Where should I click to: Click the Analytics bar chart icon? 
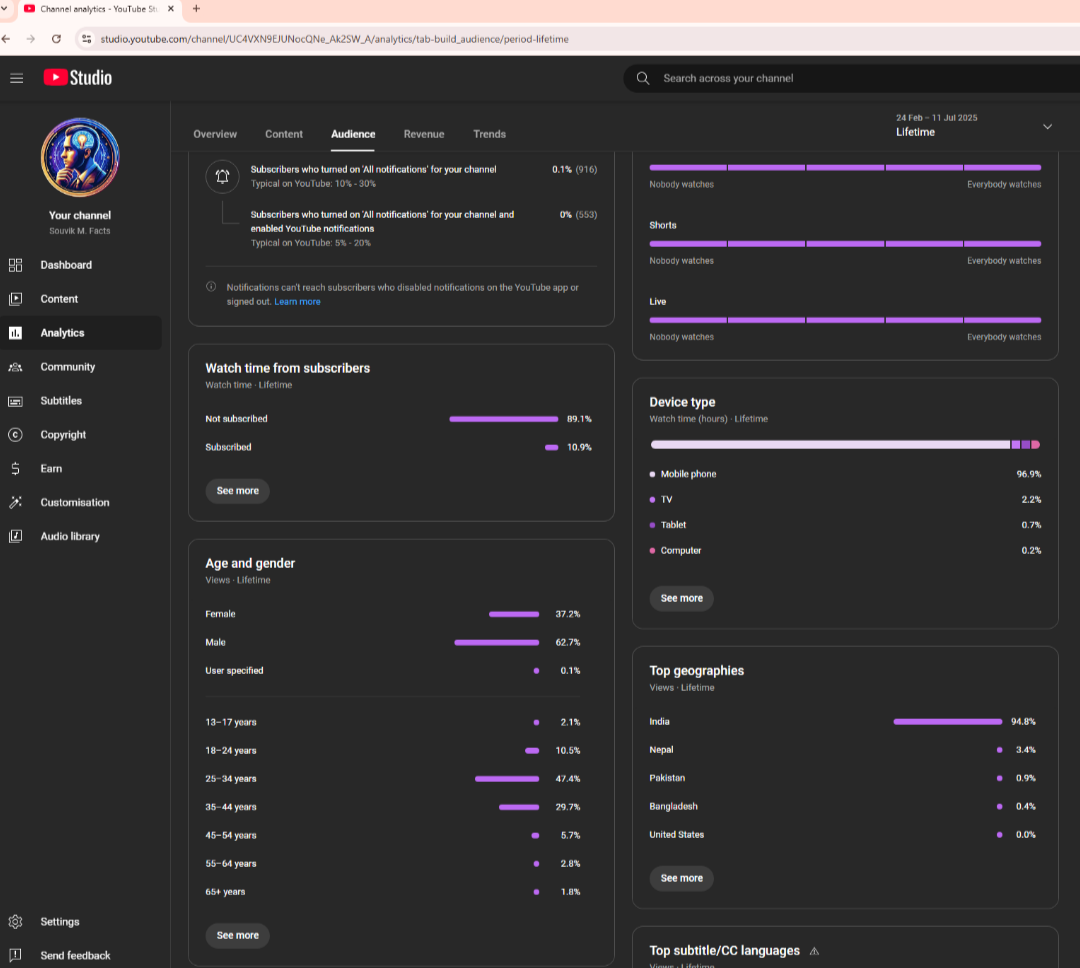click(15, 333)
